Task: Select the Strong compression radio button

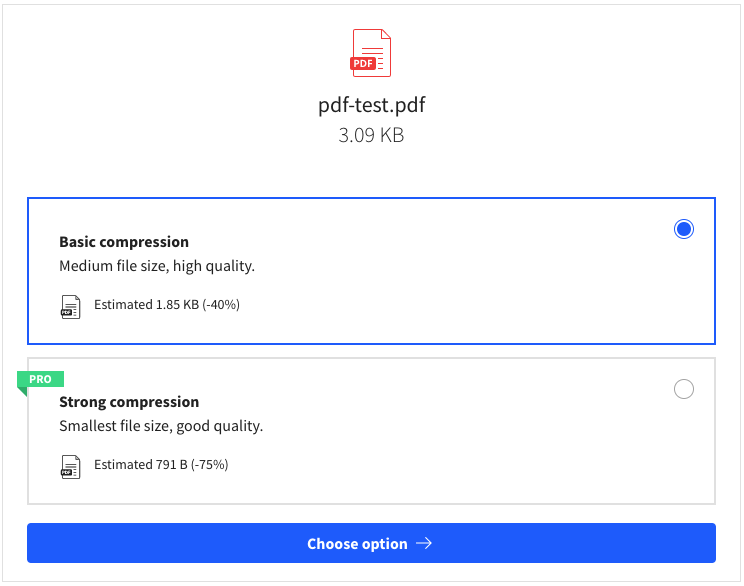Action: pyautogui.click(x=684, y=389)
